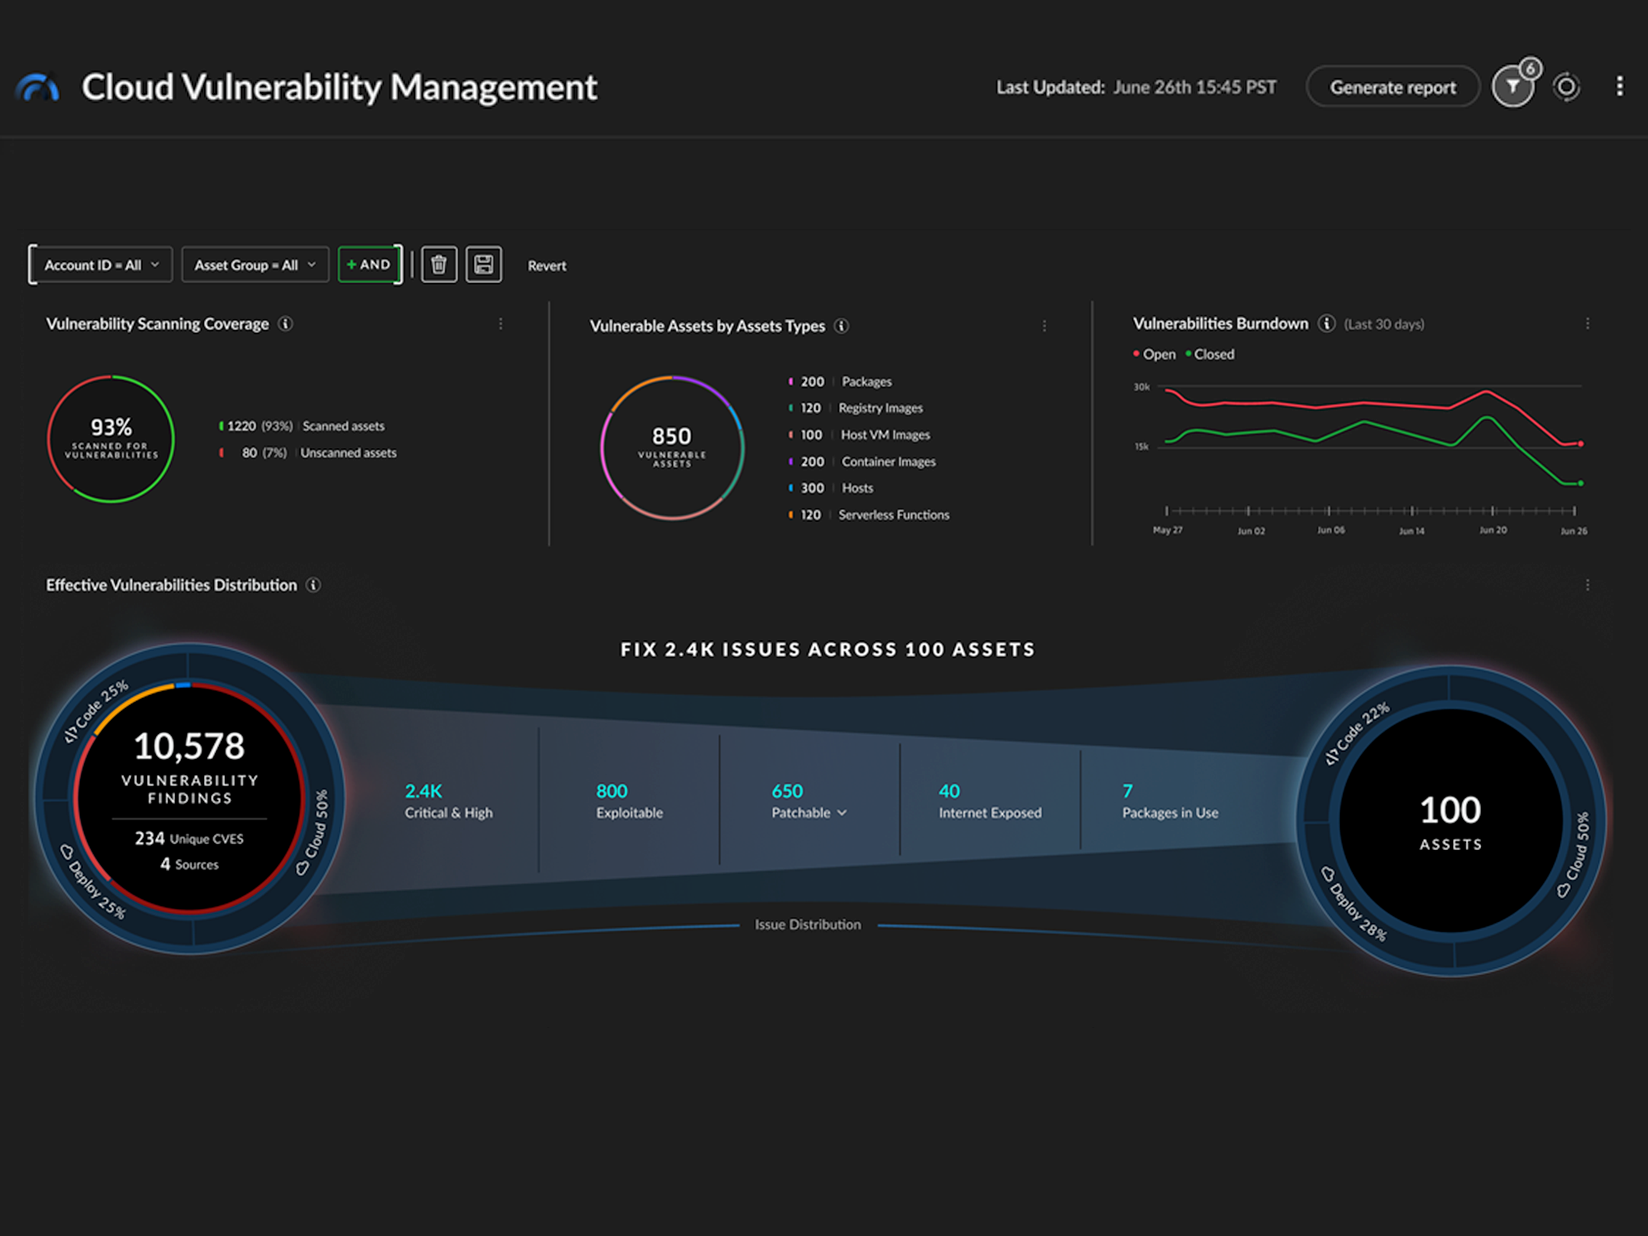Open the three-dot menu in the top right
This screenshot has width=1648, height=1236.
(x=1619, y=87)
